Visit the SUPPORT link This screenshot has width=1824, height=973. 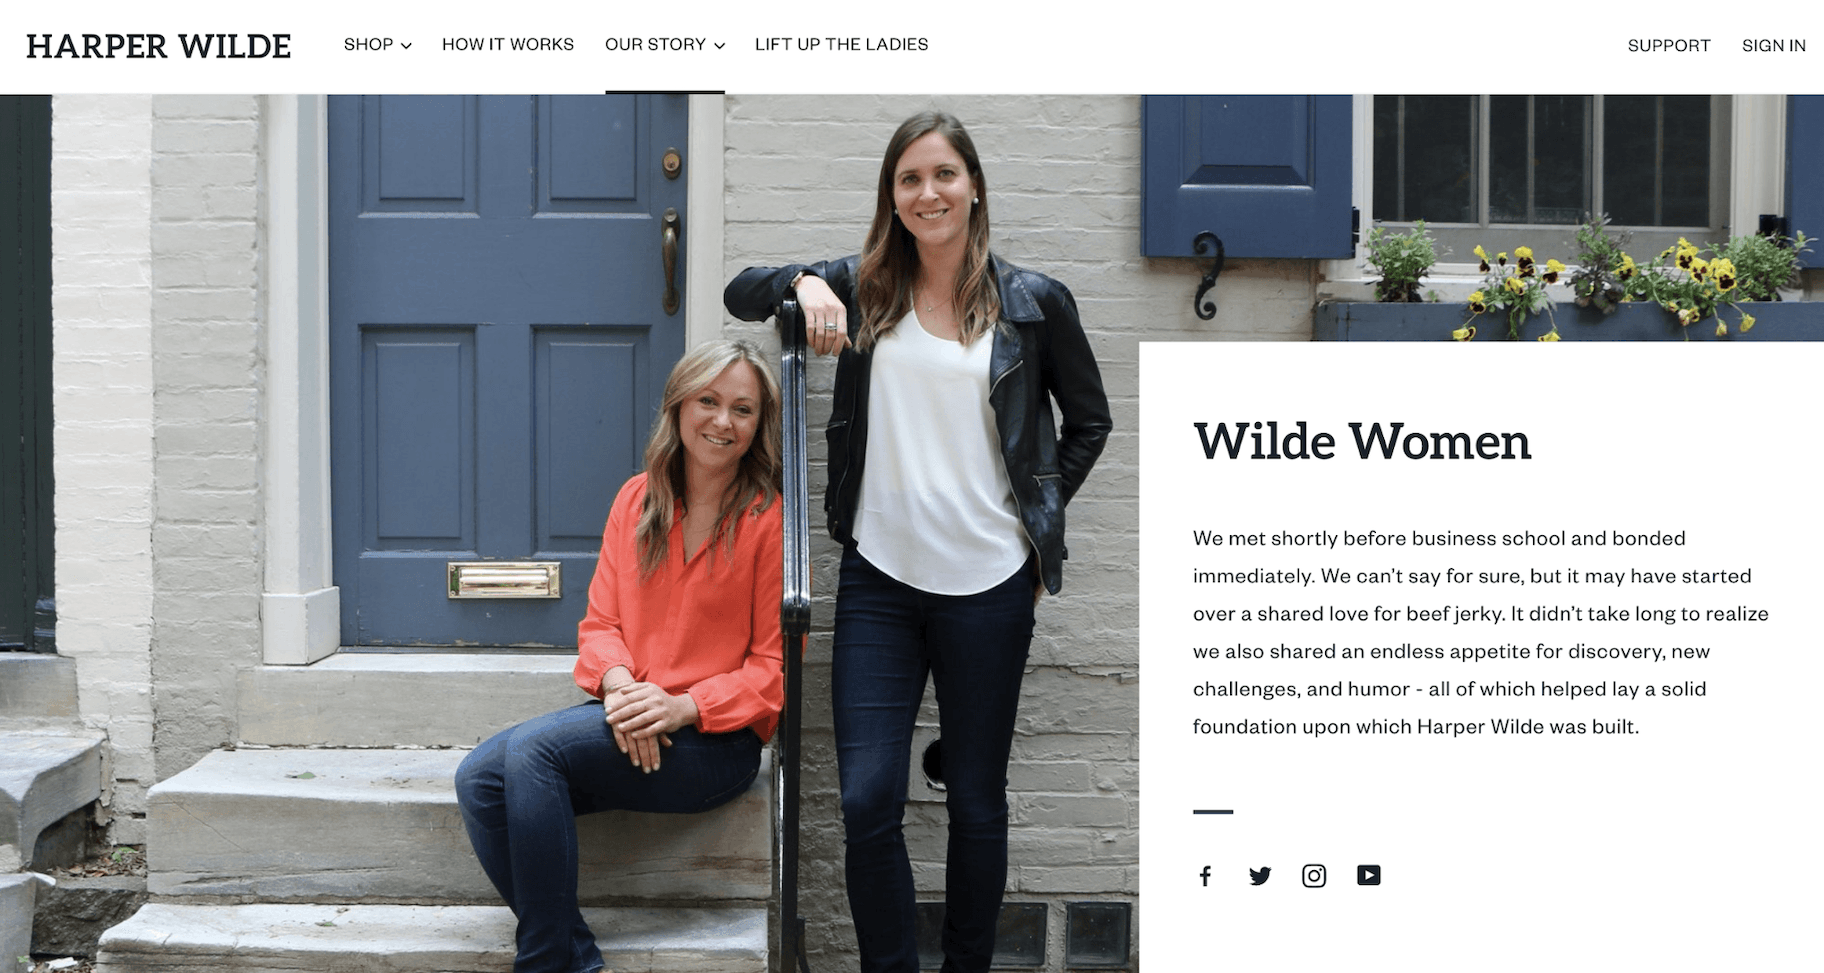point(1669,46)
